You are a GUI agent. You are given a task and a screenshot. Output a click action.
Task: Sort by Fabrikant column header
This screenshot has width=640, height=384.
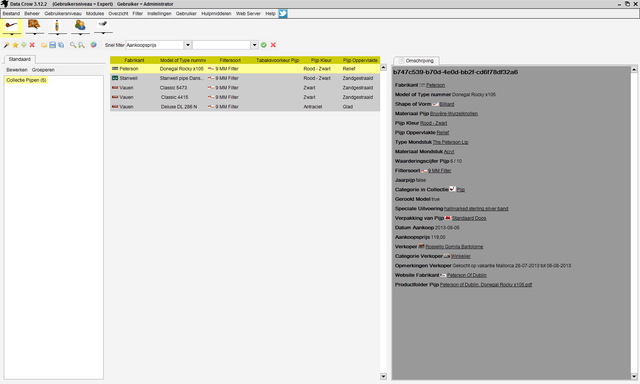pyautogui.click(x=134, y=60)
